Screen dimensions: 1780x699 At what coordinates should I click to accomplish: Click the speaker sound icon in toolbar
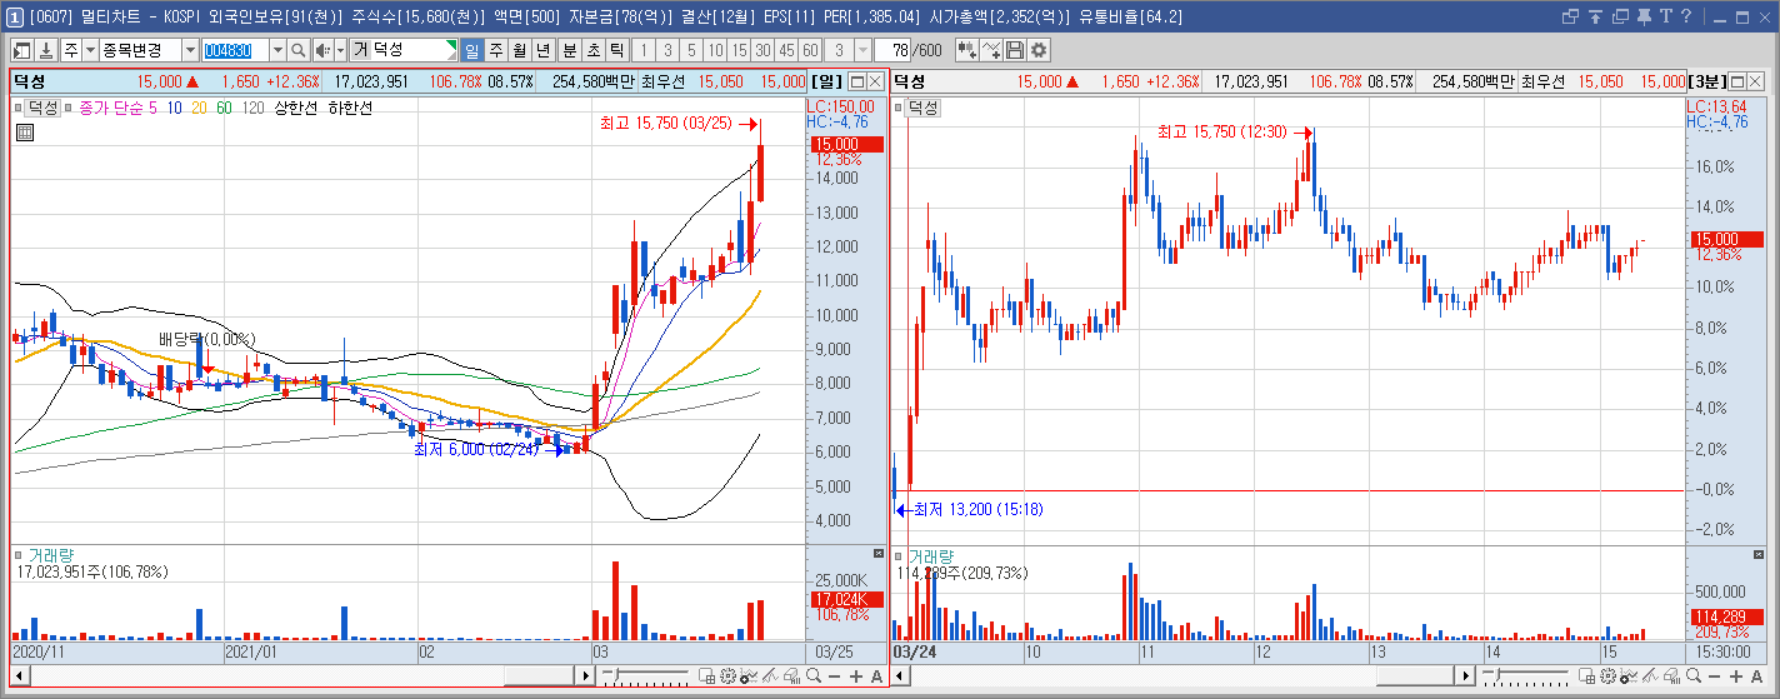(x=322, y=50)
